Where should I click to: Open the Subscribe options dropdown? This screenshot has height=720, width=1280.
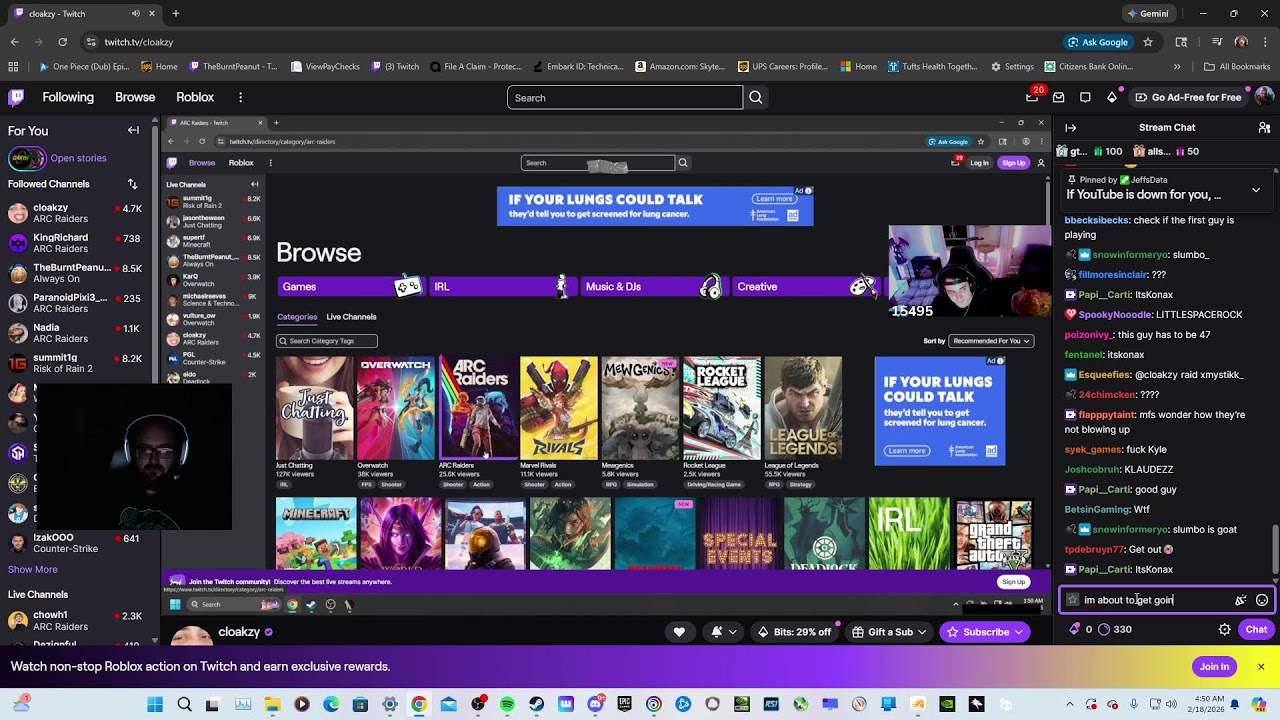pos(984,632)
